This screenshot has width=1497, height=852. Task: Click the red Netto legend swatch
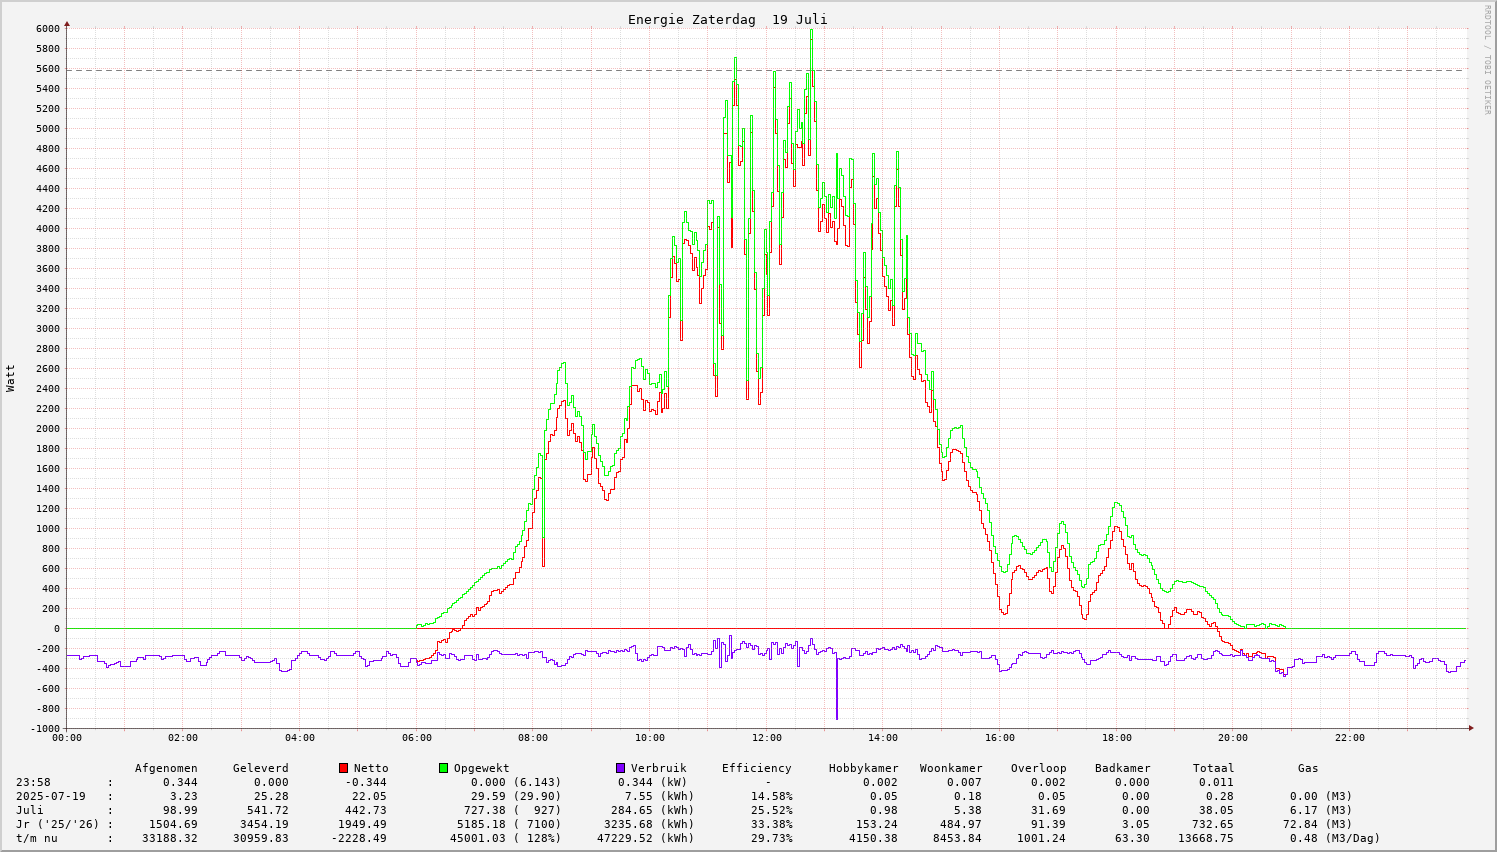coord(343,768)
